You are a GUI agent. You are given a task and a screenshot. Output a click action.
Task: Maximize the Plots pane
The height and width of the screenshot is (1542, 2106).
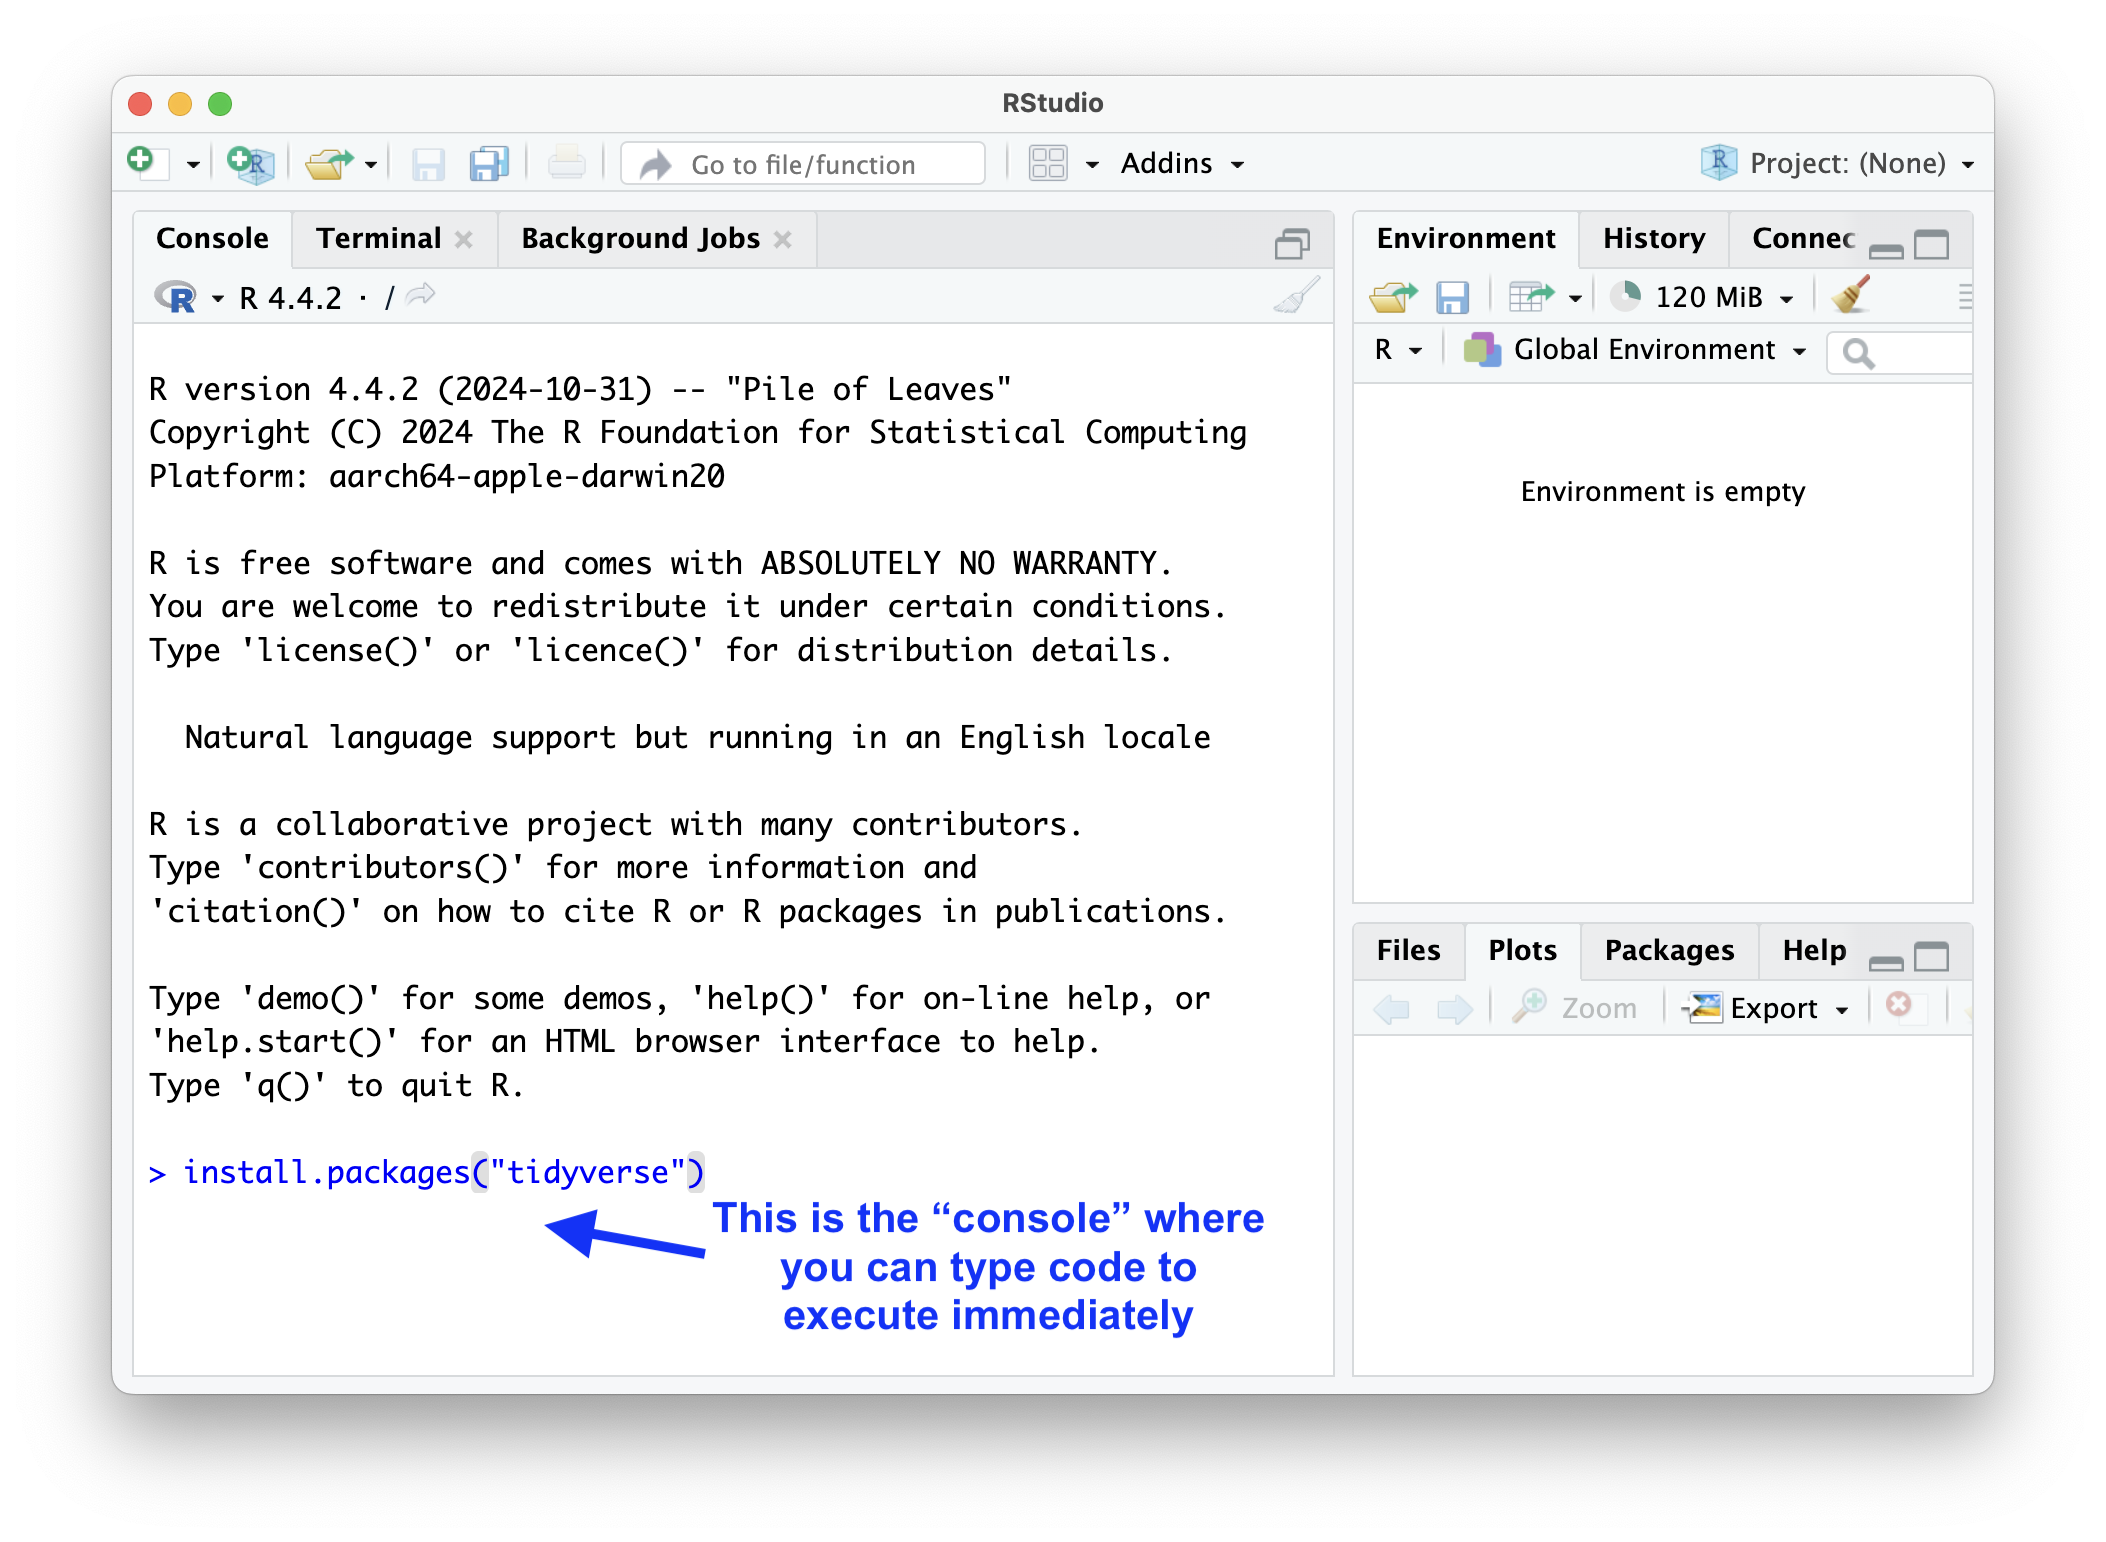click(1931, 956)
